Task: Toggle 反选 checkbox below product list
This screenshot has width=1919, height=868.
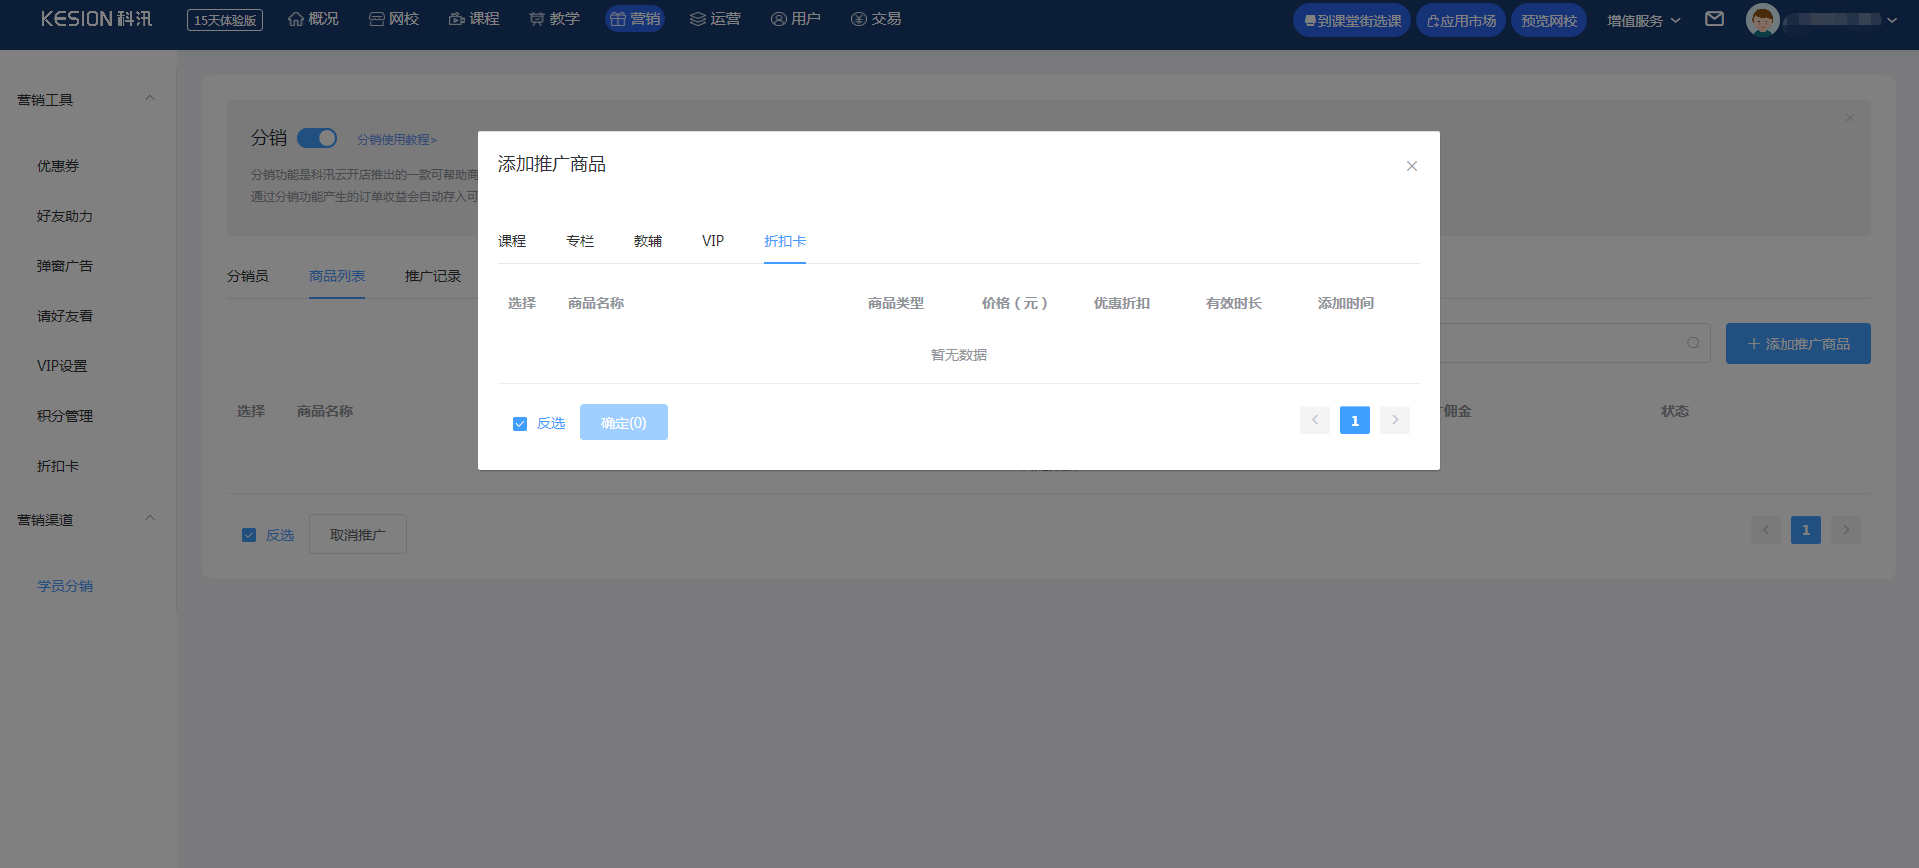Action: click(249, 535)
